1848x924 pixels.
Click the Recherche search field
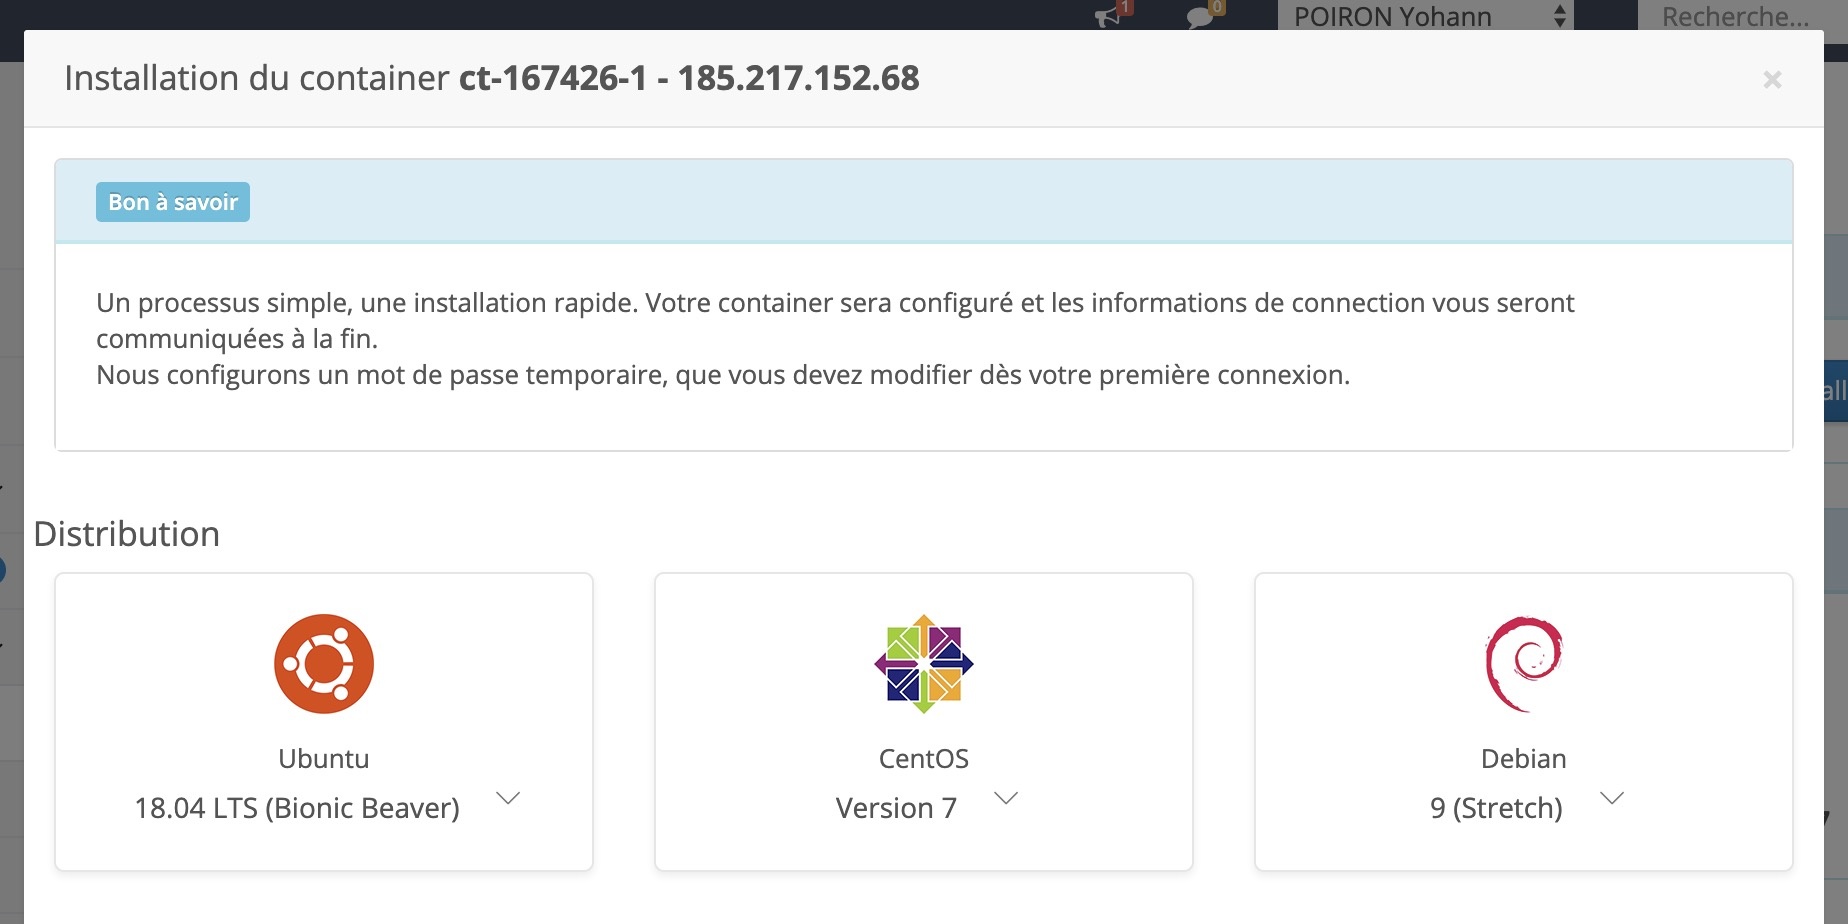pos(1736,16)
